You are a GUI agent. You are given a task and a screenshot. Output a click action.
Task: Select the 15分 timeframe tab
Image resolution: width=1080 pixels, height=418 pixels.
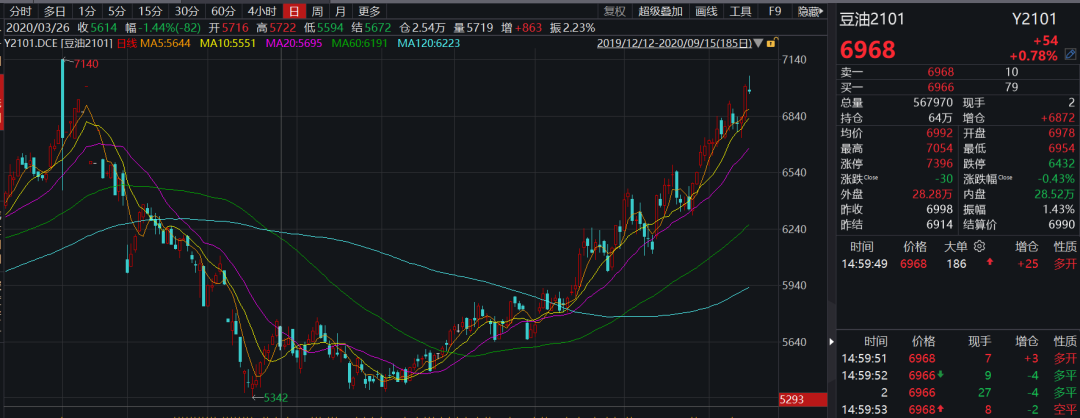coord(150,12)
